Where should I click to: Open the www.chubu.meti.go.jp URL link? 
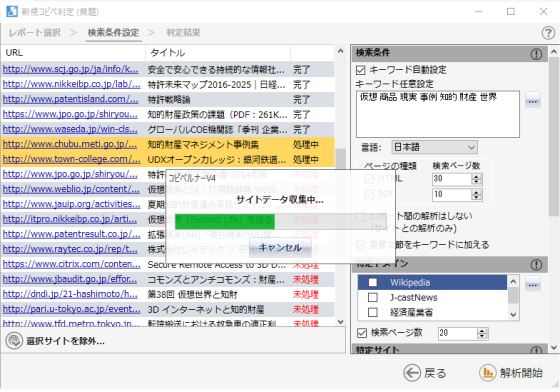pyautogui.click(x=70, y=144)
